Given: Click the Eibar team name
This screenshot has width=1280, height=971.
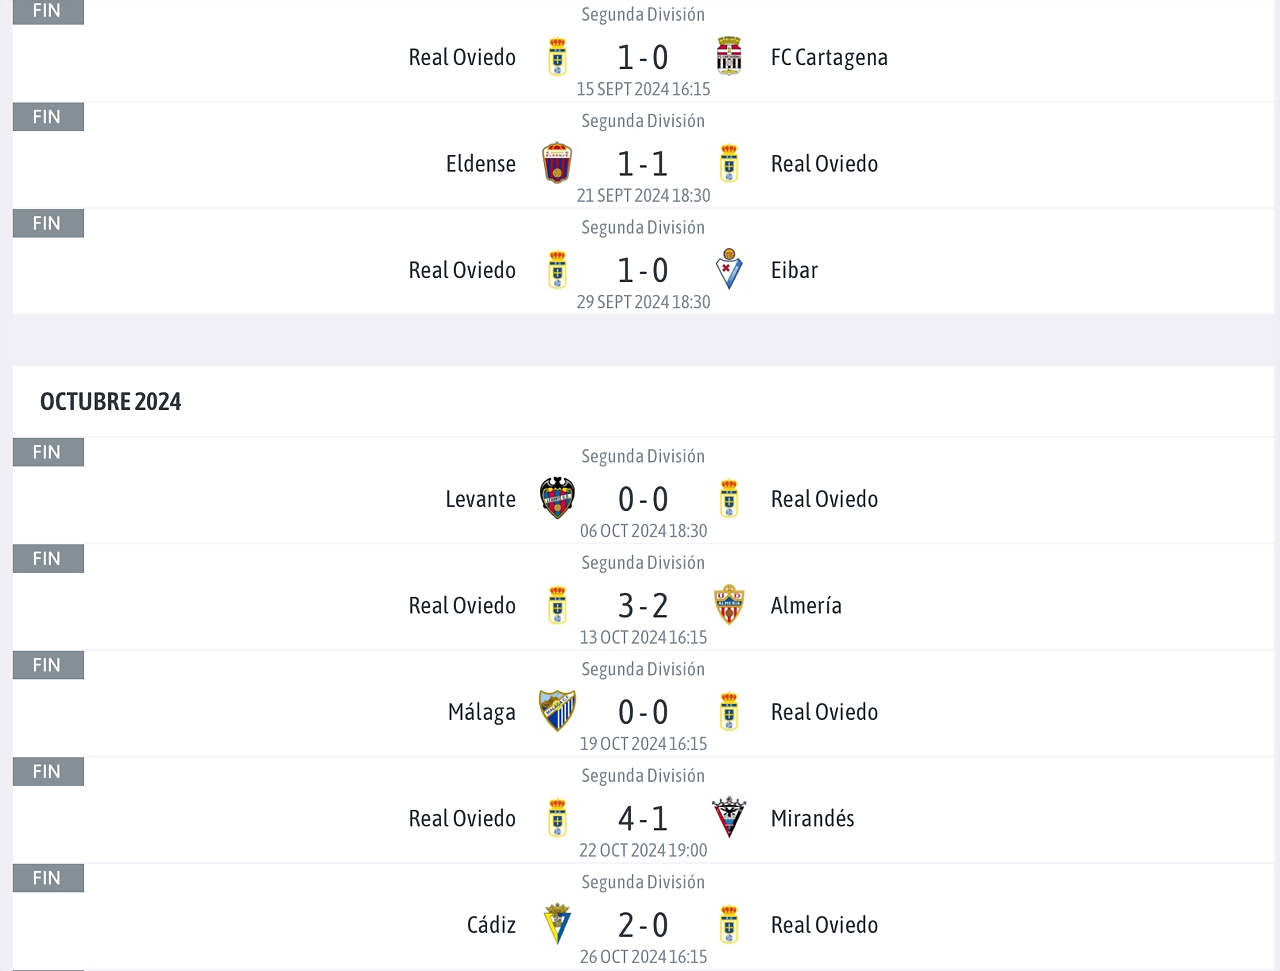Looking at the screenshot, I should pyautogui.click(x=794, y=270).
